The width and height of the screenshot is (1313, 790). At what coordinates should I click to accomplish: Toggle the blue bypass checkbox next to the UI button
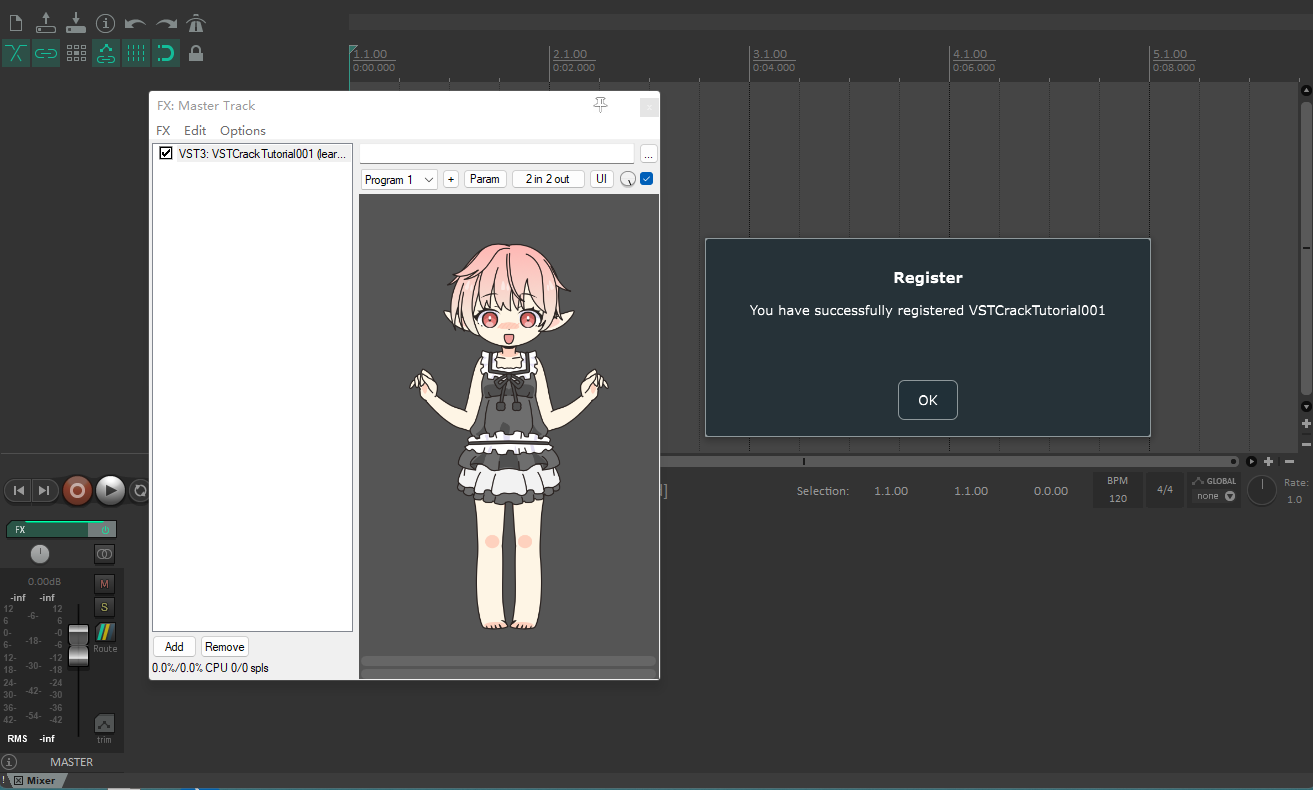646,179
